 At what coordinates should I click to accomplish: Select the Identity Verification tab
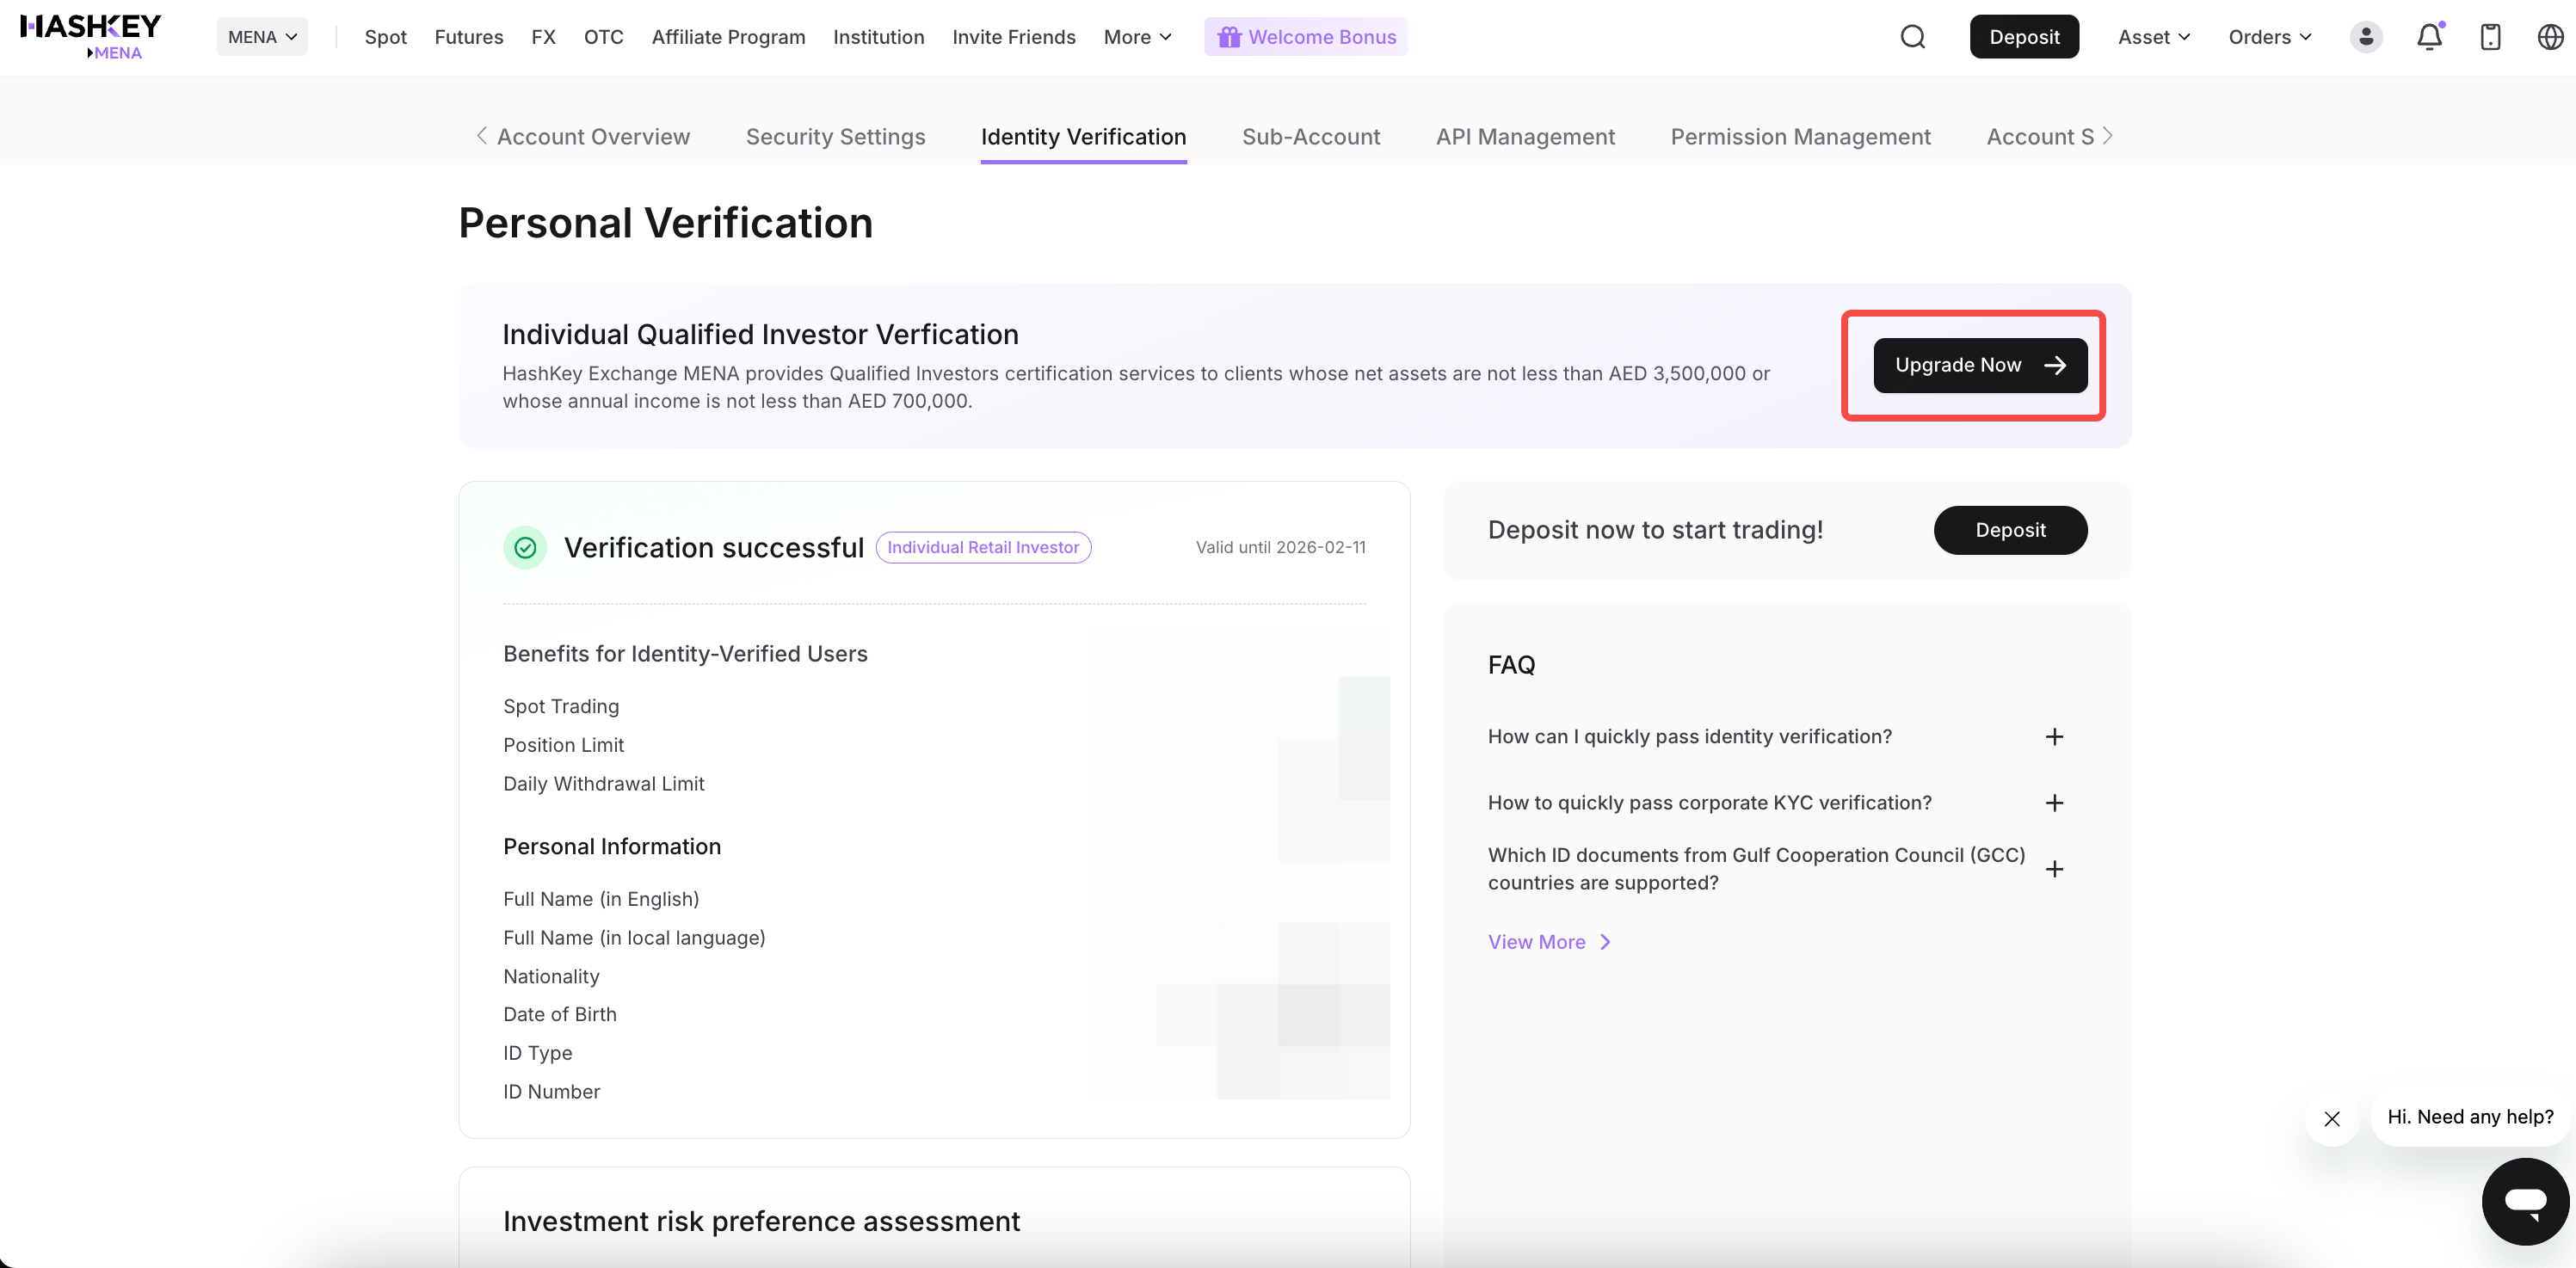coord(1083,136)
